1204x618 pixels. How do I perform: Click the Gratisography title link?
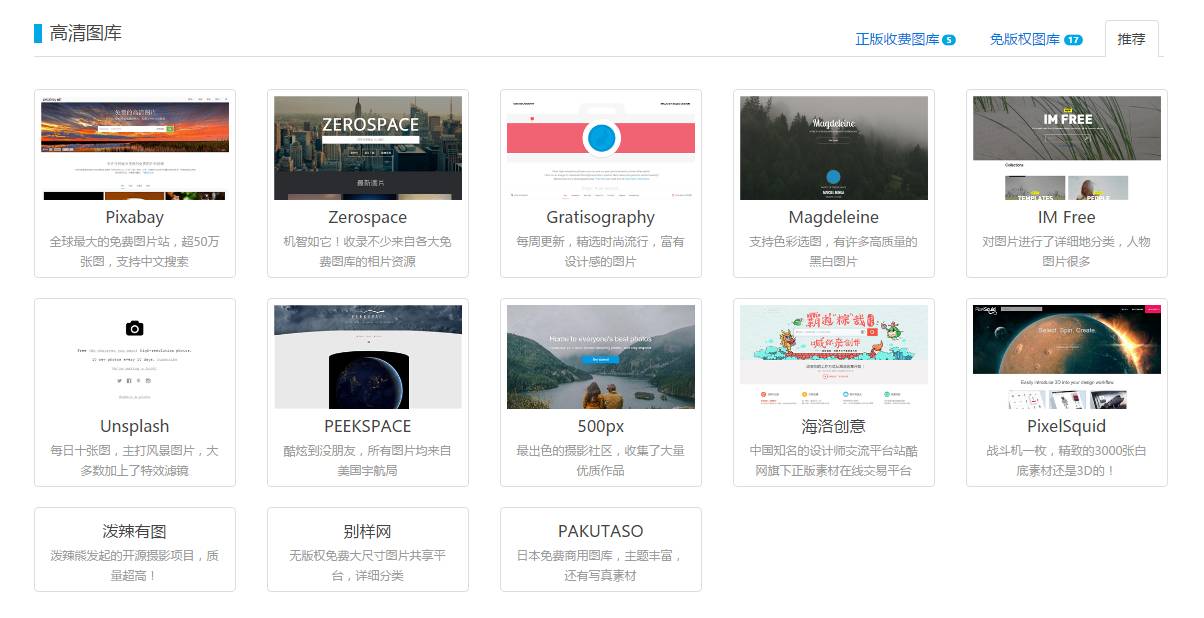pyautogui.click(x=601, y=217)
